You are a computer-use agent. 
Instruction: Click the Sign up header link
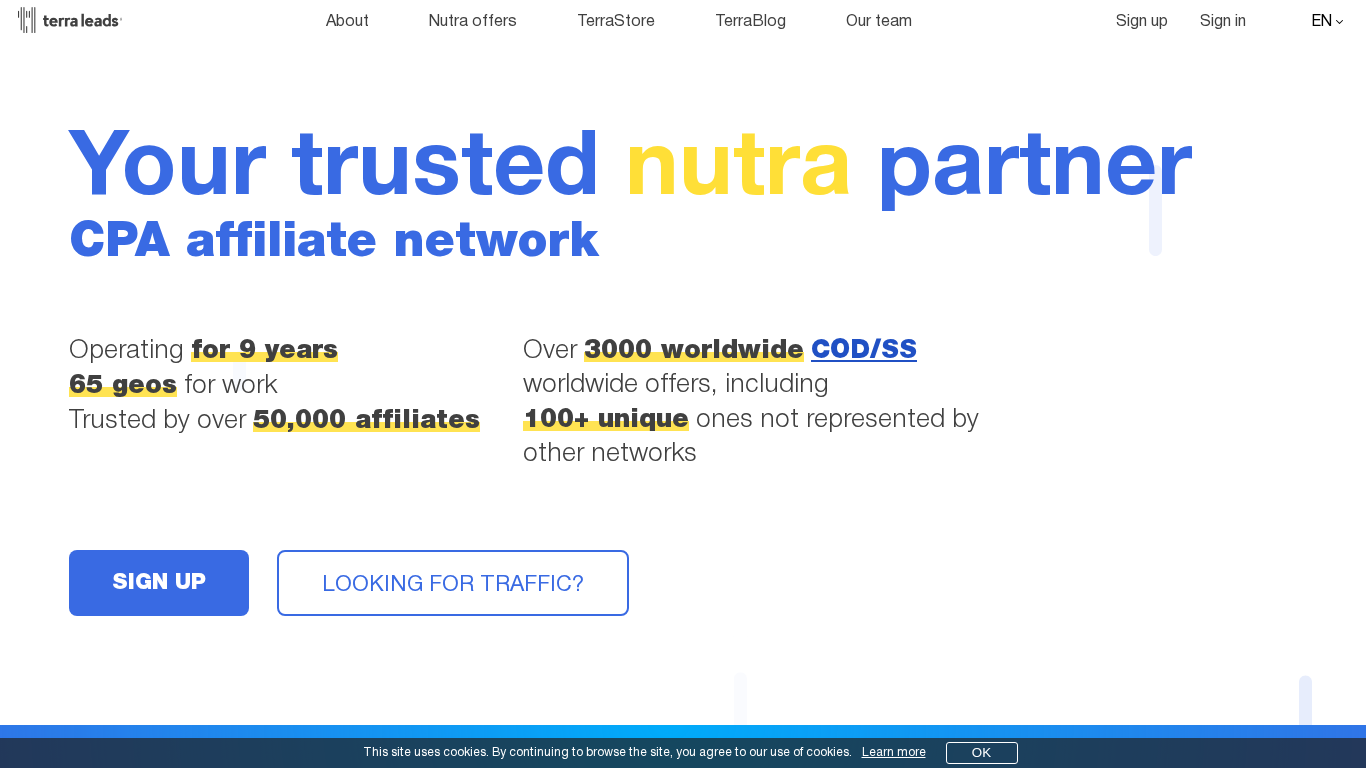click(1141, 20)
